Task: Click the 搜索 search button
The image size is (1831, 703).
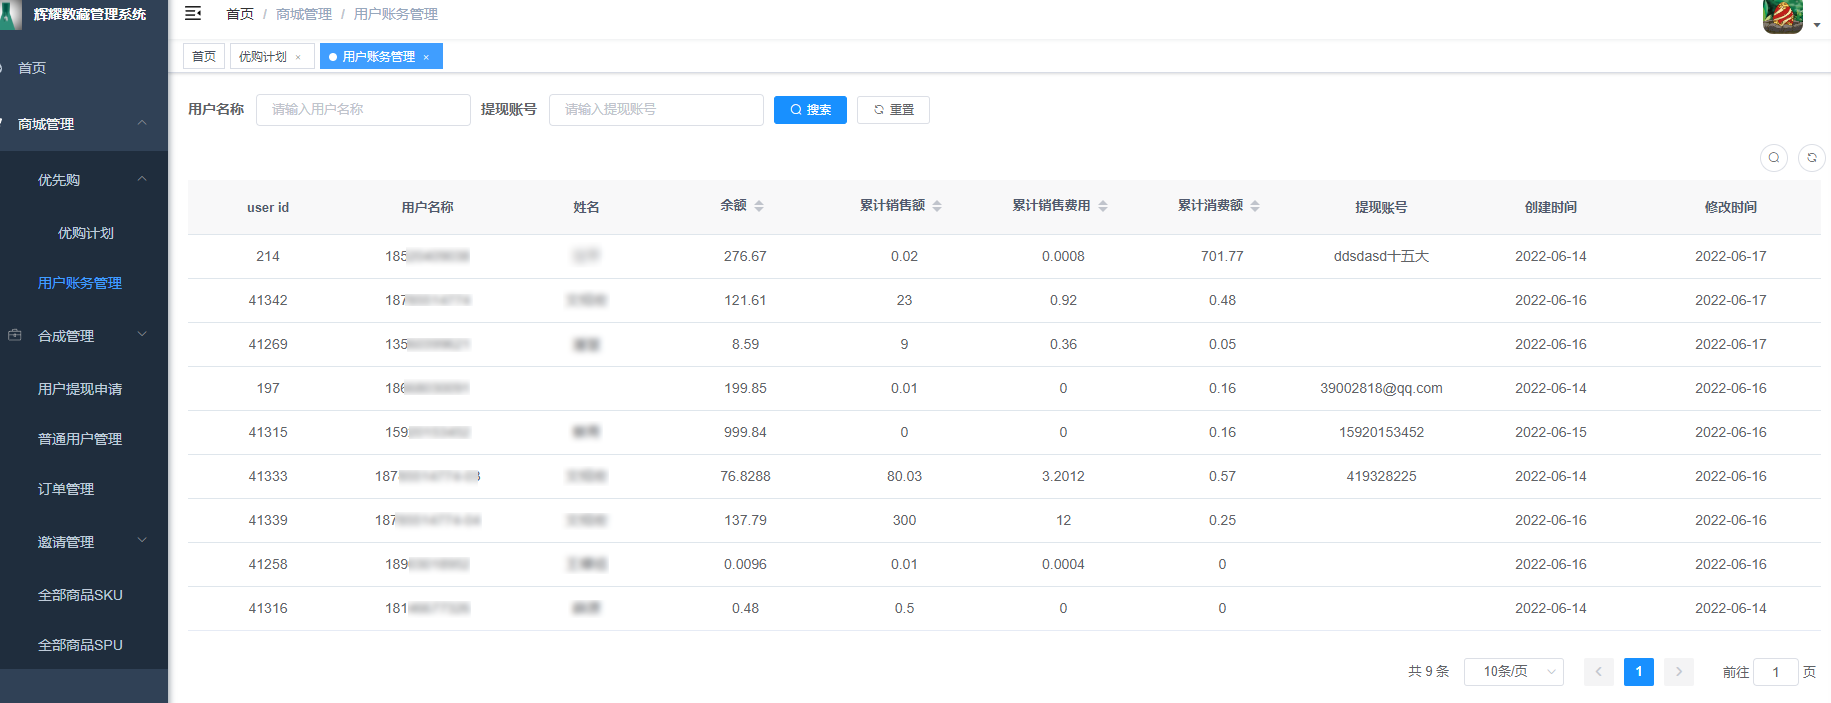Action: coord(810,110)
